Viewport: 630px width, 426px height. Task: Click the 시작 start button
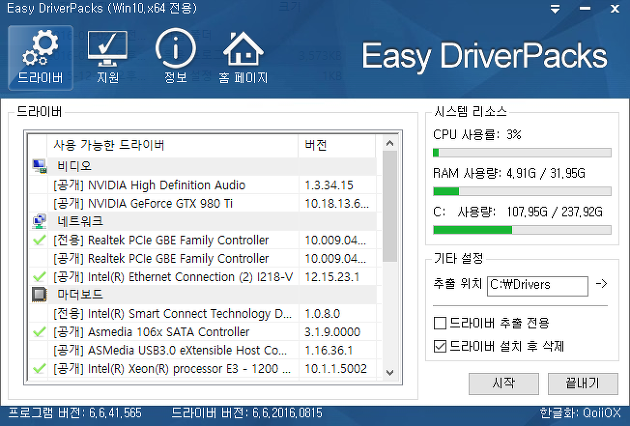[x=503, y=383]
